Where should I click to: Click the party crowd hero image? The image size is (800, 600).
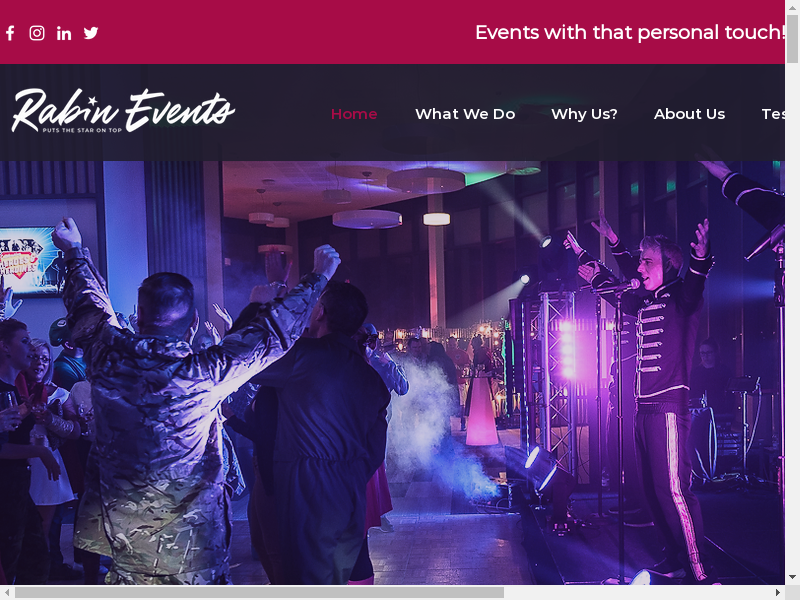click(392, 373)
